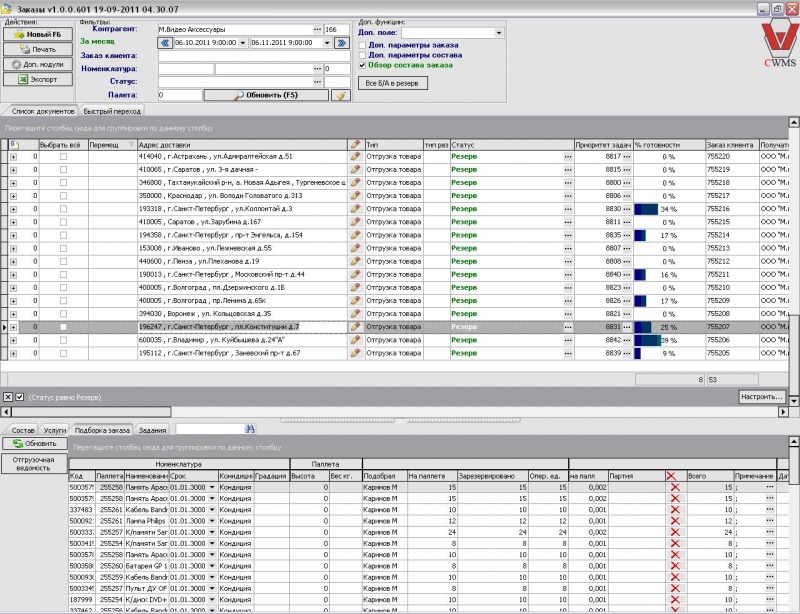Screen dimensions: 800x614
Task: Tick the selection checkbox in the Саратов 3-я дачная row
Action: click(63, 170)
